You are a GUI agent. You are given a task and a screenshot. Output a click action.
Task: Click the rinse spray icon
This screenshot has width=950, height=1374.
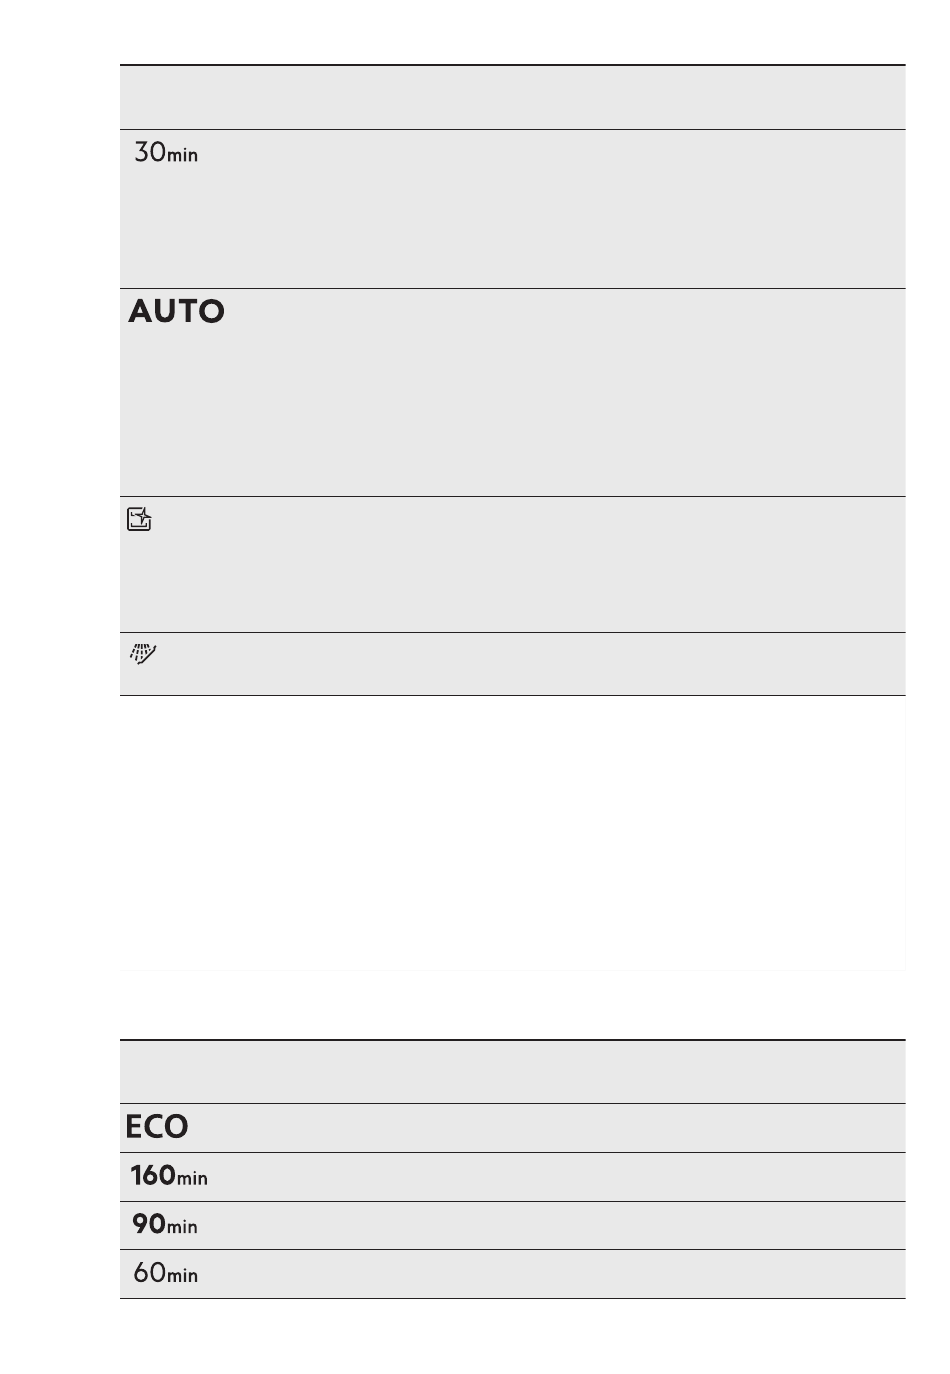[143, 655]
